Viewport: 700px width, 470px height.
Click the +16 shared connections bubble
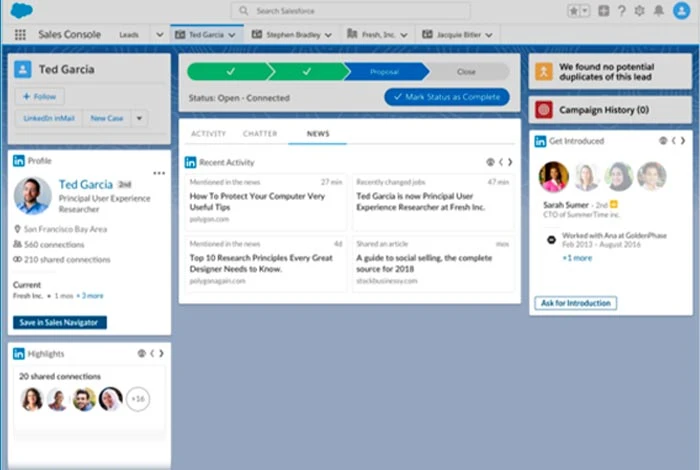click(x=138, y=399)
